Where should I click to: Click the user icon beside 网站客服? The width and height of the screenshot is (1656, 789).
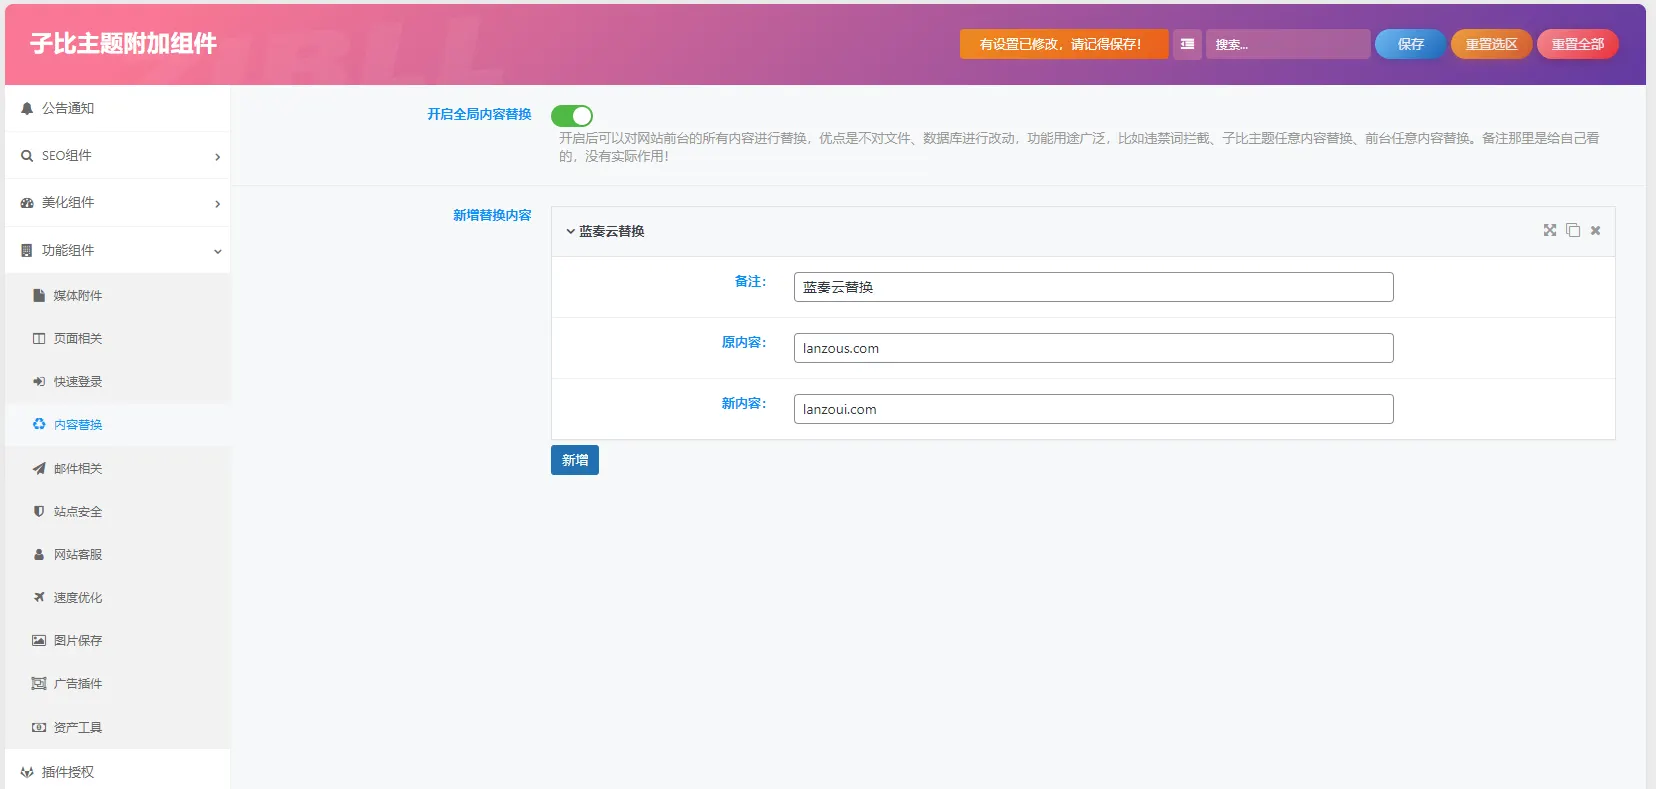pos(39,554)
